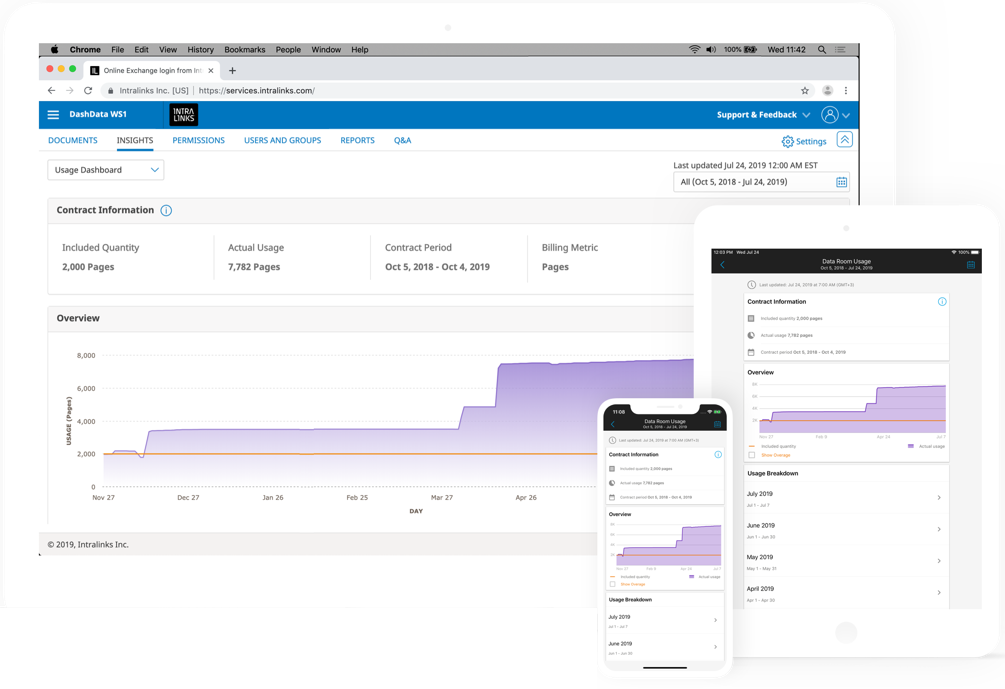
Task: Go to the Q&A tab
Action: point(403,140)
